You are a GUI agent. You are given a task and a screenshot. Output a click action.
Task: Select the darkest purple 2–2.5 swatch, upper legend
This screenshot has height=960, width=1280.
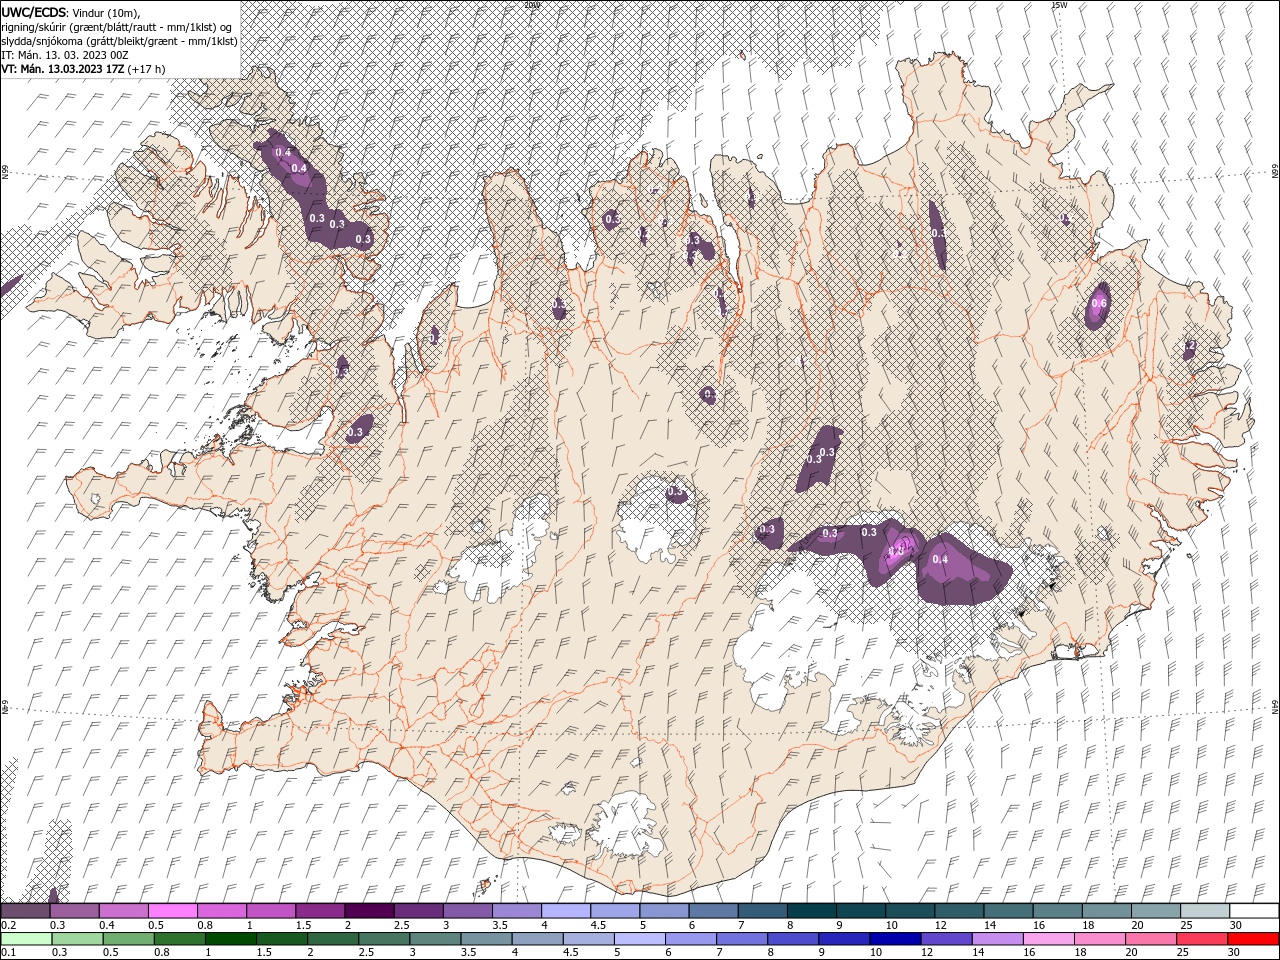(x=370, y=911)
